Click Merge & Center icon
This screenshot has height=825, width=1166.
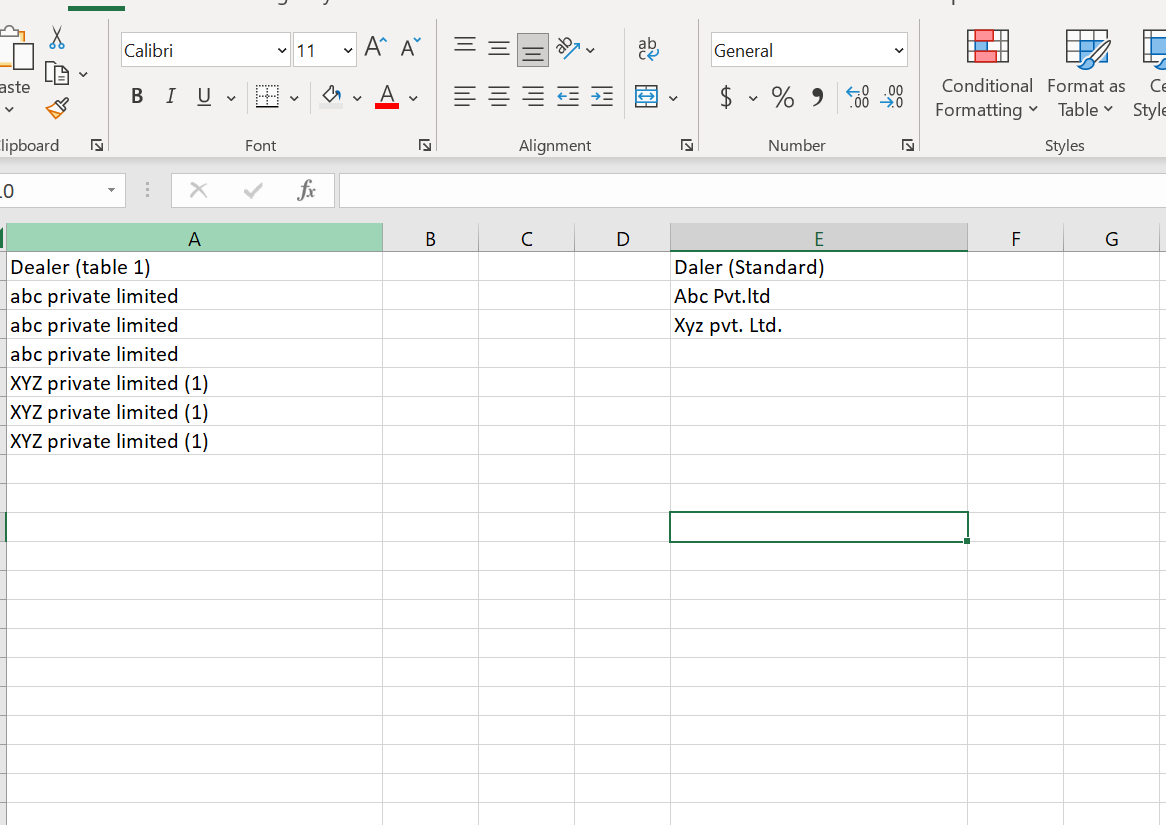[x=646, y=97]
